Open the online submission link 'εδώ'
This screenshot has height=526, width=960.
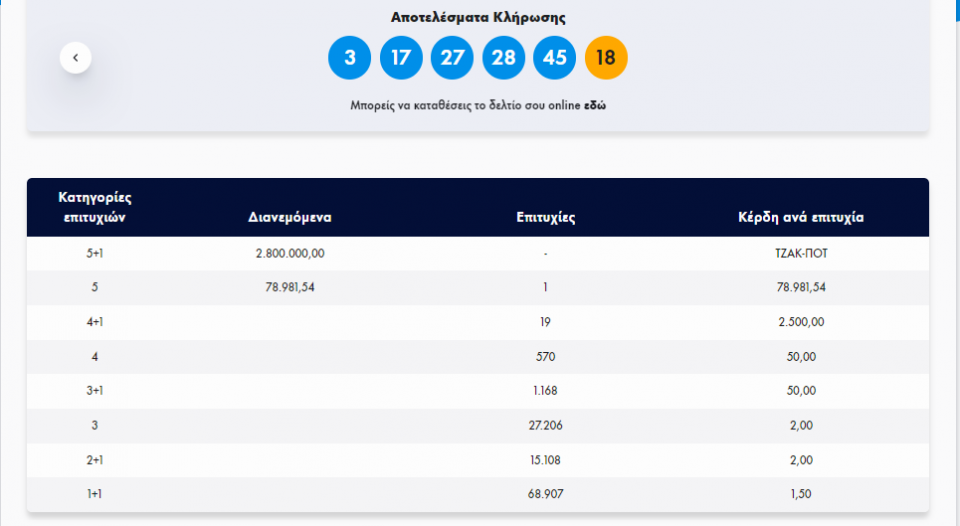point(595,105)
